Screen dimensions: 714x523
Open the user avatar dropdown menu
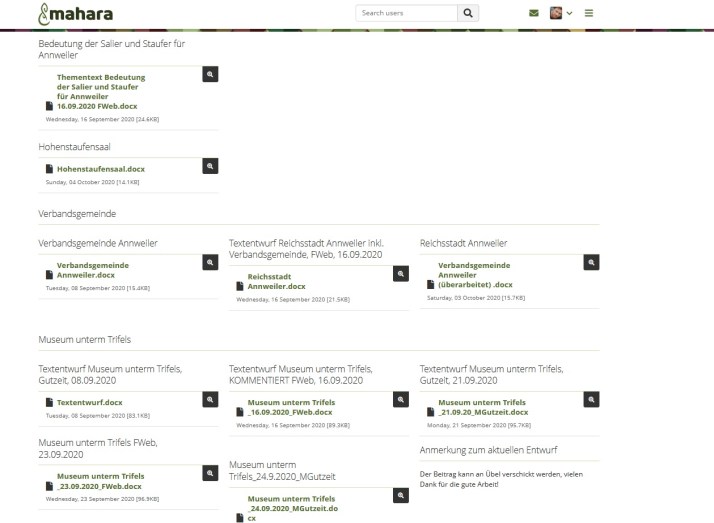click(x=561, y=13)
